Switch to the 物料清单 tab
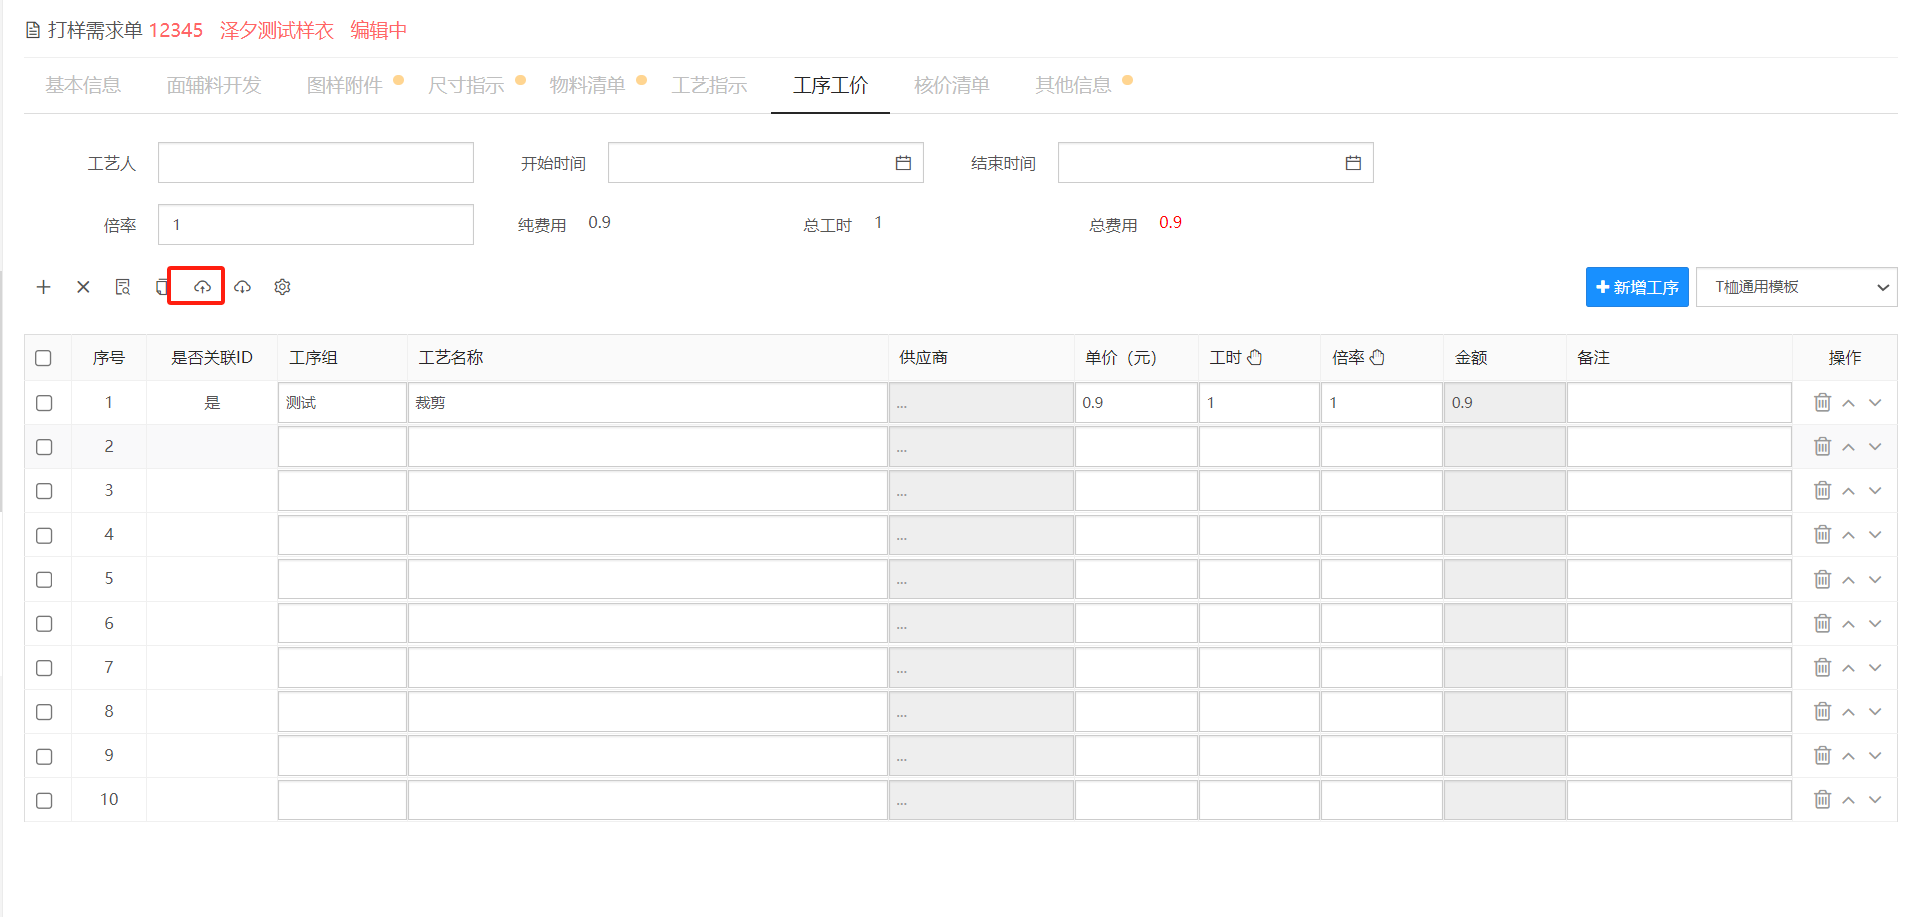The image size is (1910, 917). tap(587, 85)
